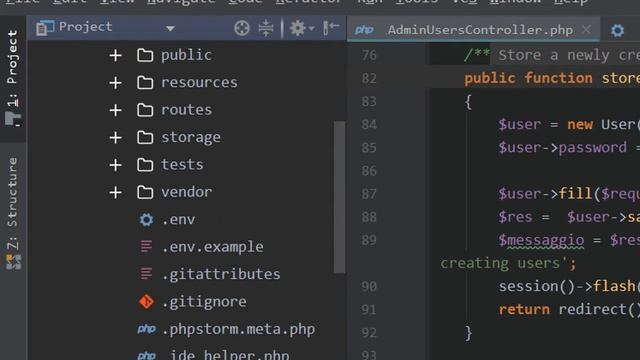Click '$user->fill' on line 87
This screenshot has height=360, width=640.
point(545,194)
